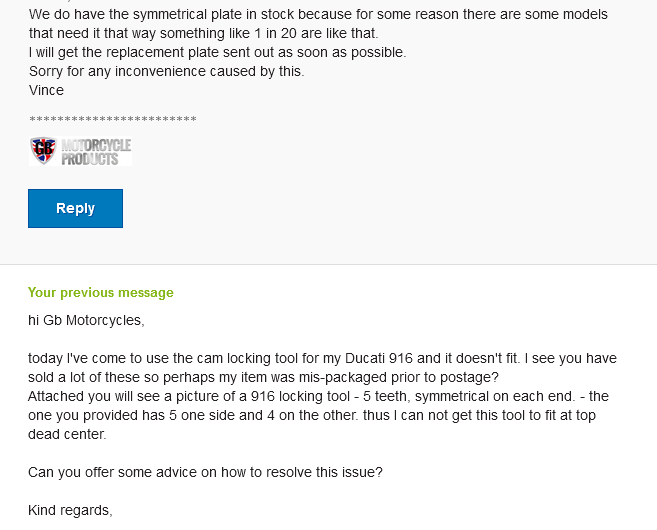This screenshot has height=530, width=657.
Task: Click the replacement plate sent out sentence
Action: (217, 52)
